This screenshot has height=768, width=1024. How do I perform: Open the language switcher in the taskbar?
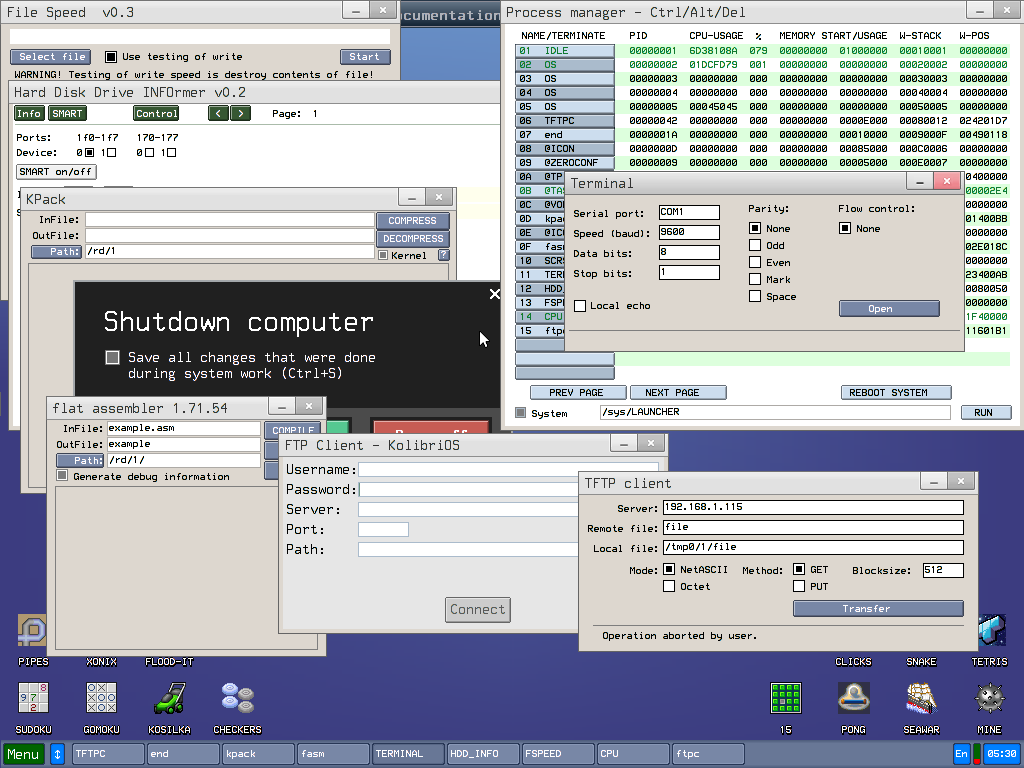962,754
